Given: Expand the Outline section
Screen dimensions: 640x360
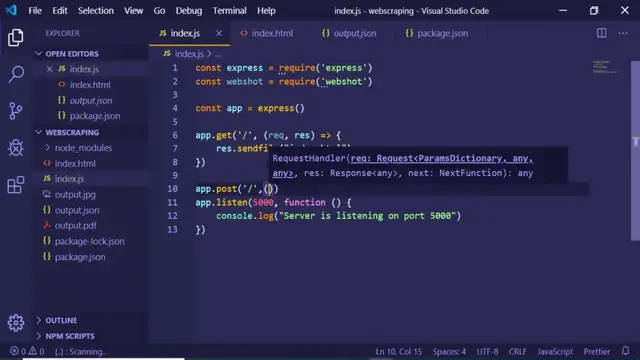Looking at the screenshot, I should pyautogui.click(x=39, y=320).
